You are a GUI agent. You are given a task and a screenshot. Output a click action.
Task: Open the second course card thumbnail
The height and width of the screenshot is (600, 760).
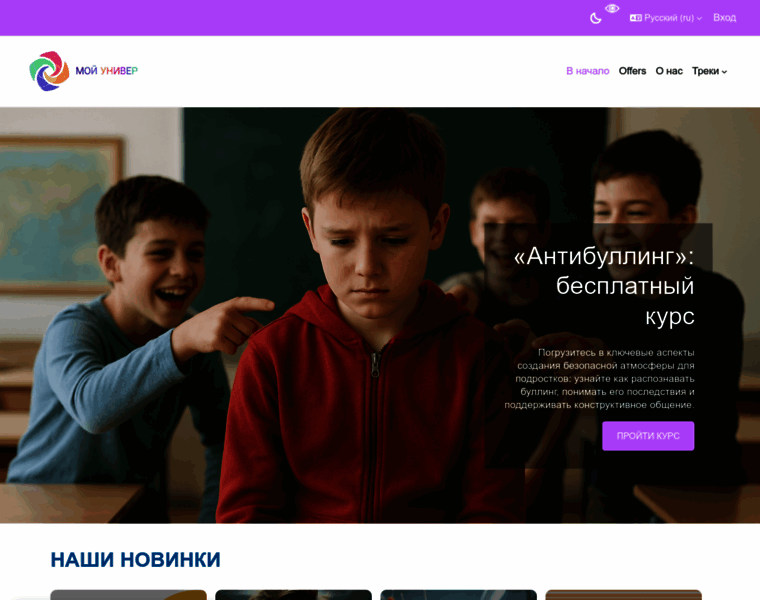point(293,595)
